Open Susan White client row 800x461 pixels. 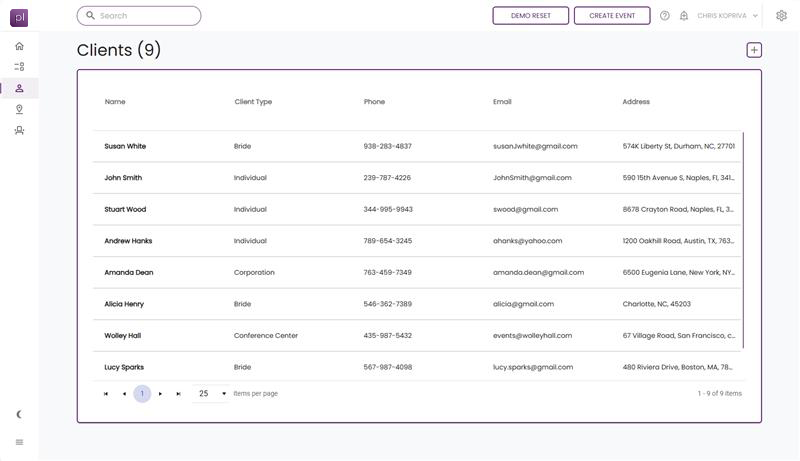tap(417, 146)
